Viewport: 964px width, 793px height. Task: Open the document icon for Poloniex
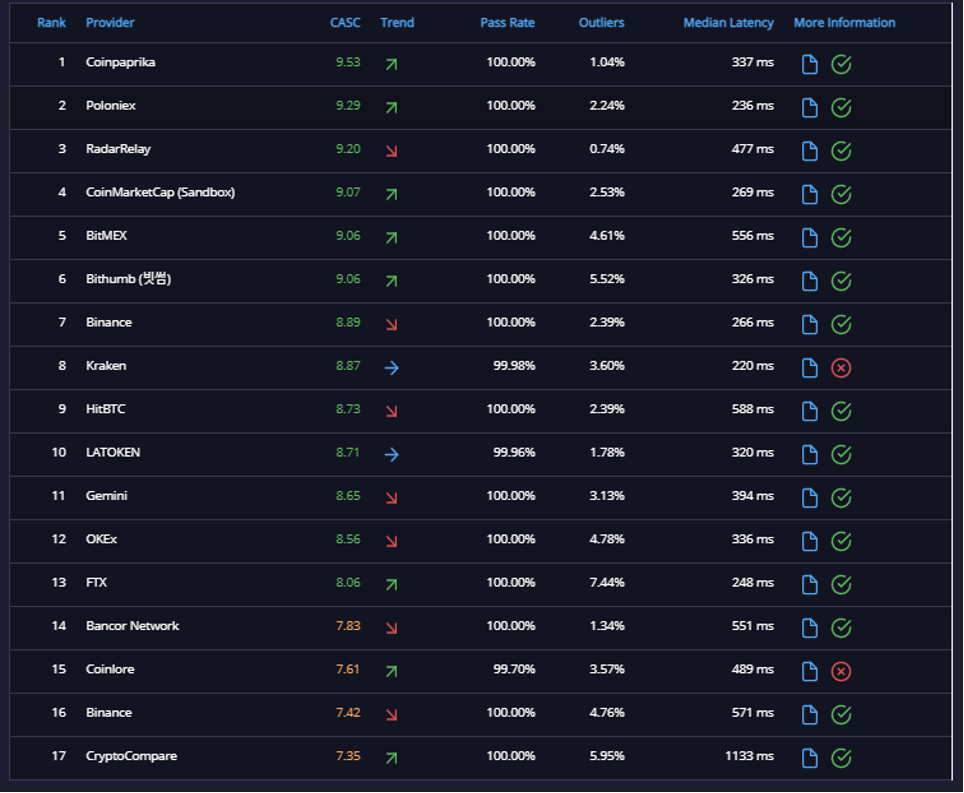810,108
